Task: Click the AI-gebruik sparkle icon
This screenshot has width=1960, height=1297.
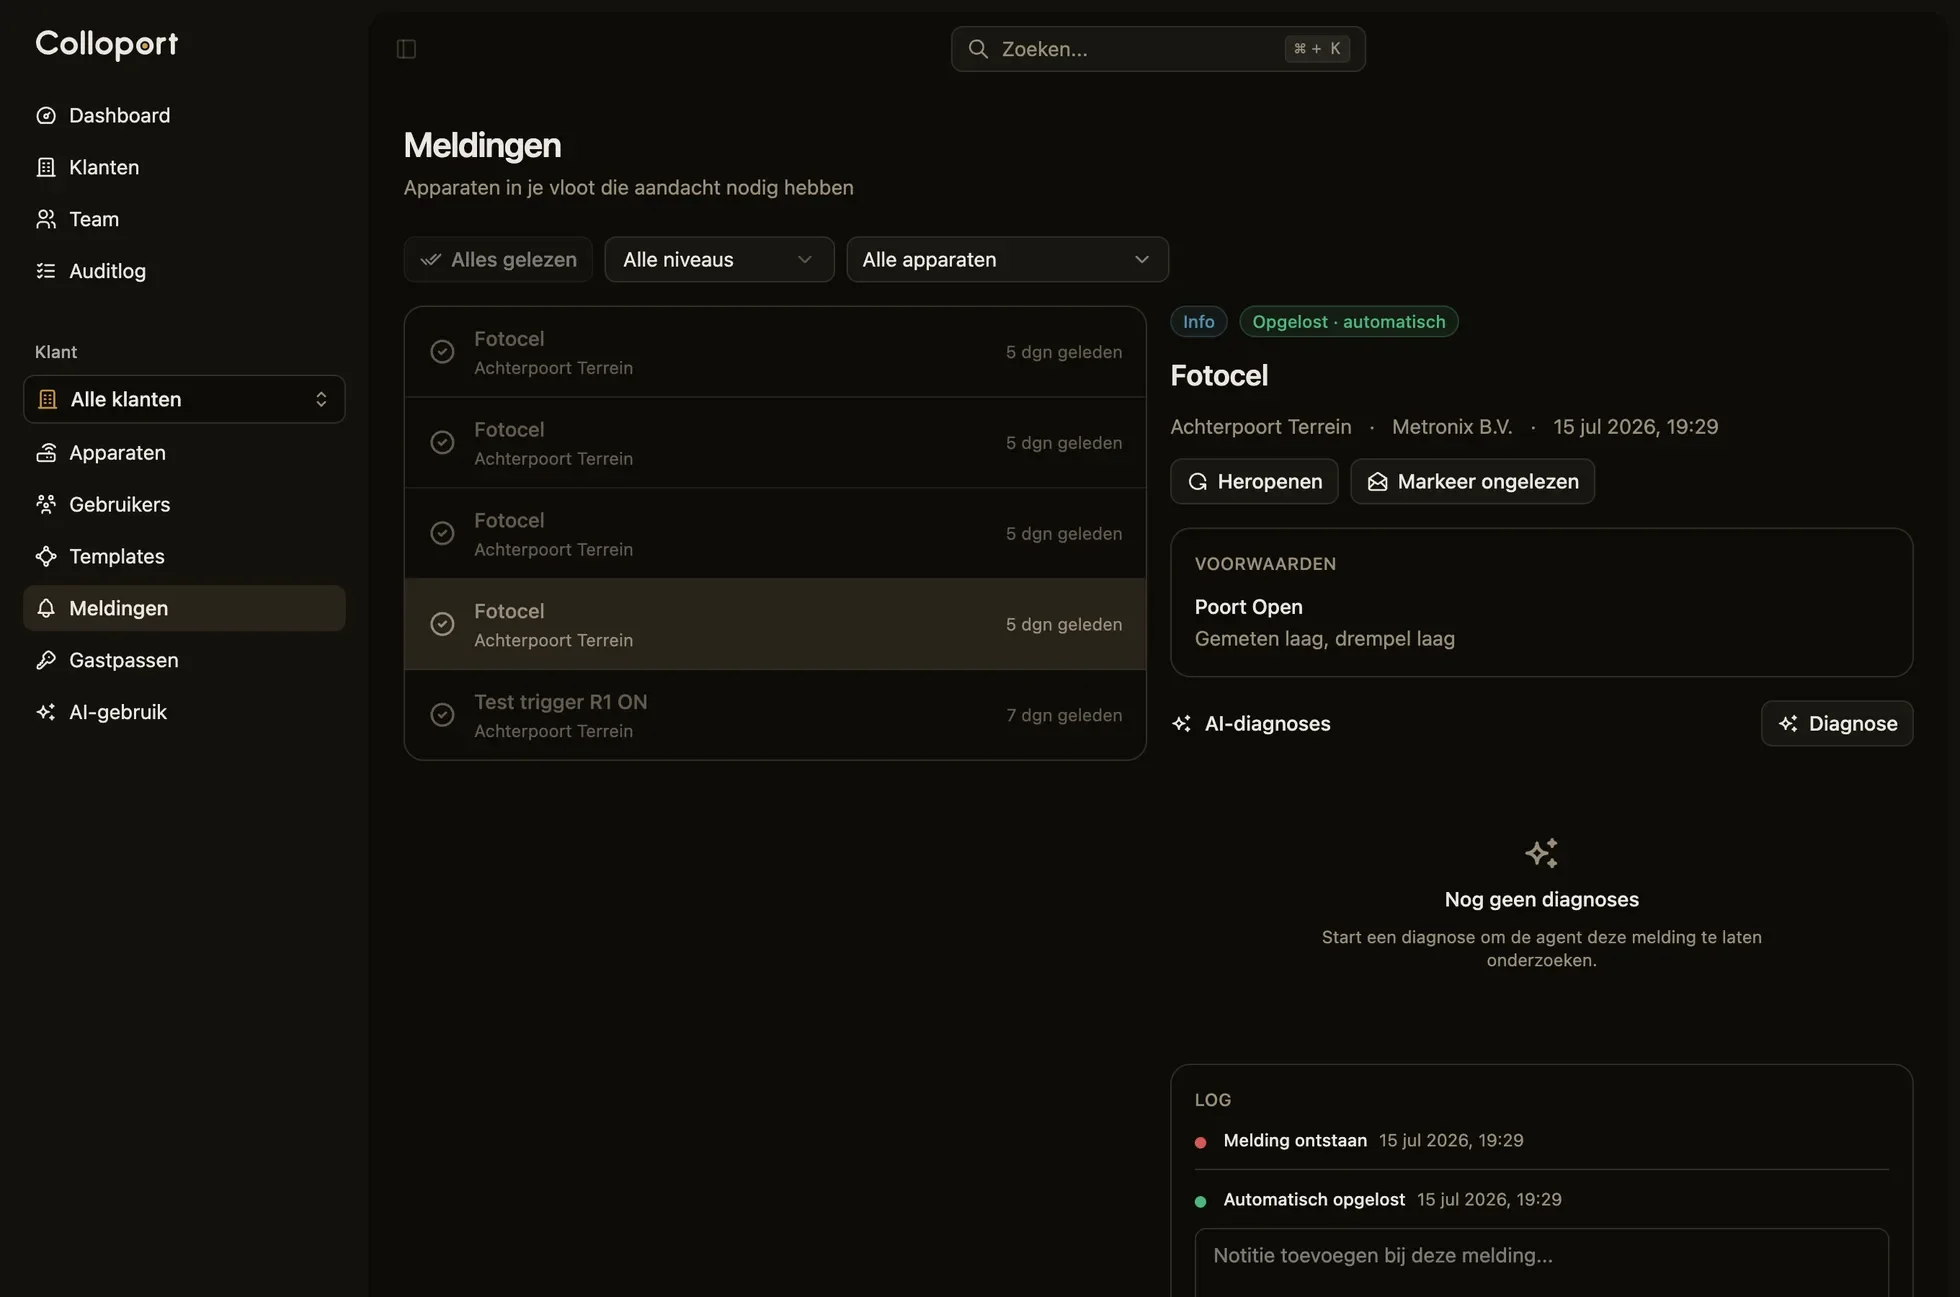Action: (46, 713)
